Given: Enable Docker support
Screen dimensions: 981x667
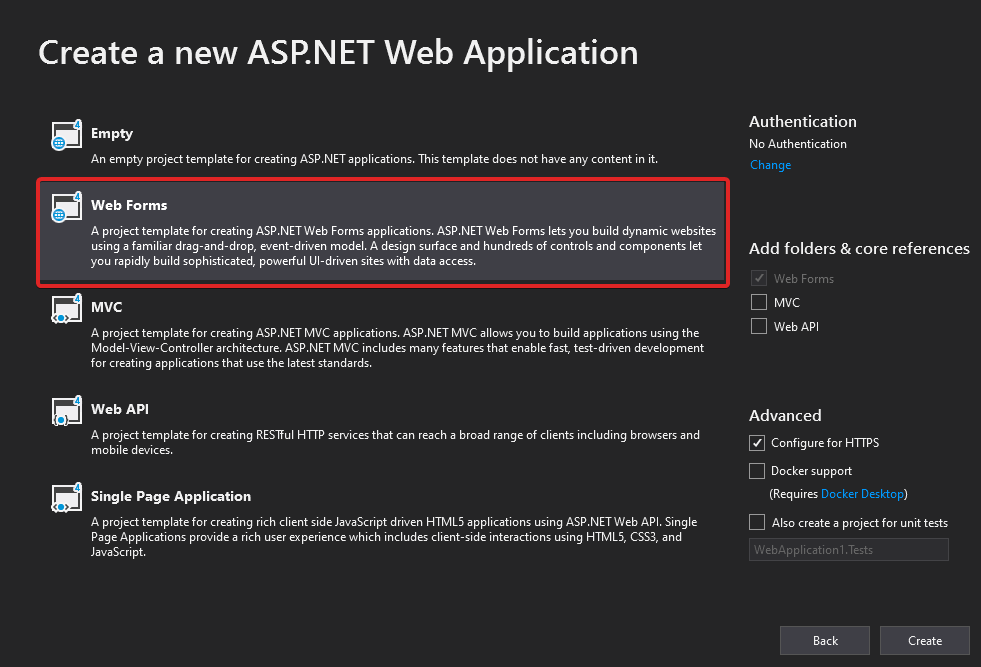Looking at the screenshot, I should [757, 470].
